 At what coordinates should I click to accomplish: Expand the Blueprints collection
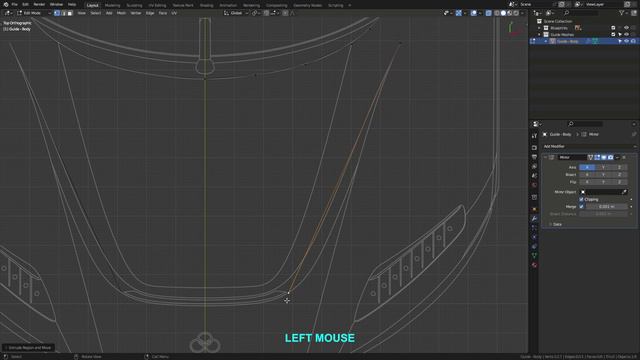point(539,28)
